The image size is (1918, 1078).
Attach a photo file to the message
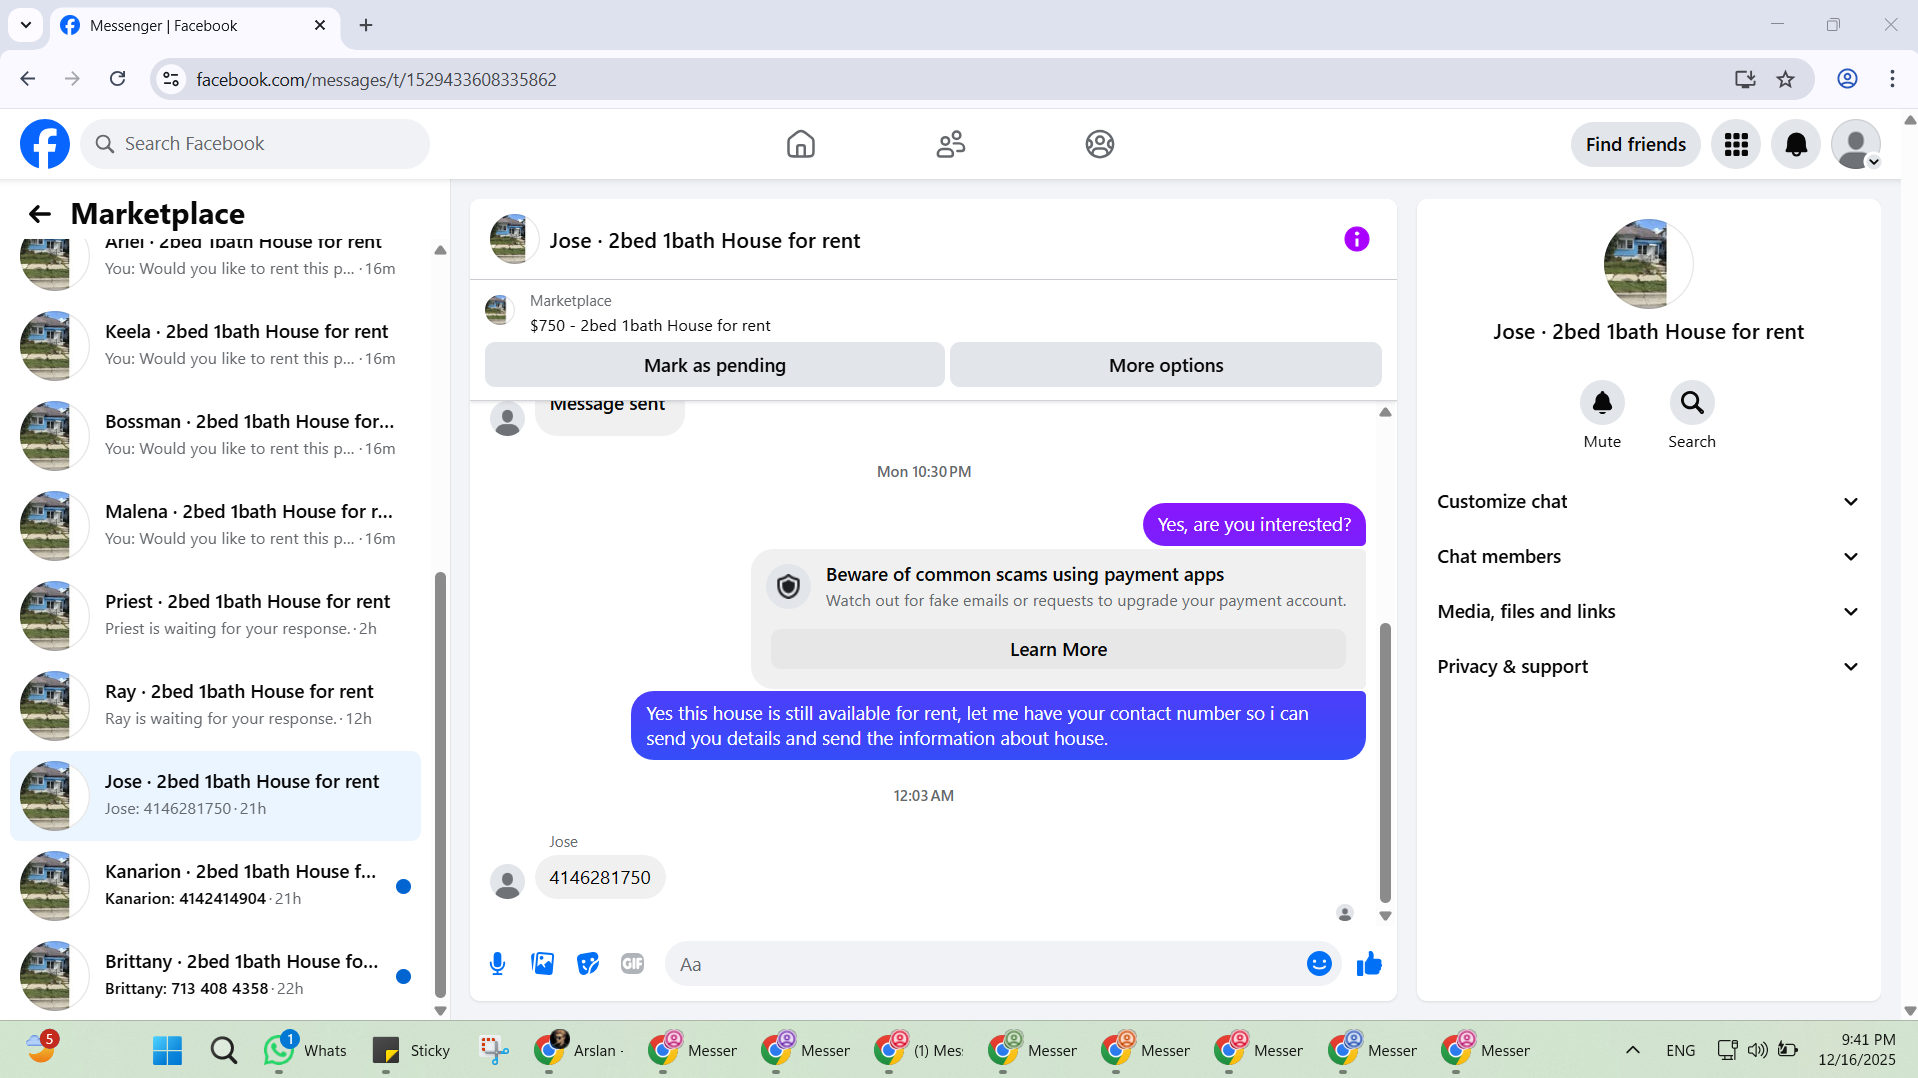click(543, 964)
